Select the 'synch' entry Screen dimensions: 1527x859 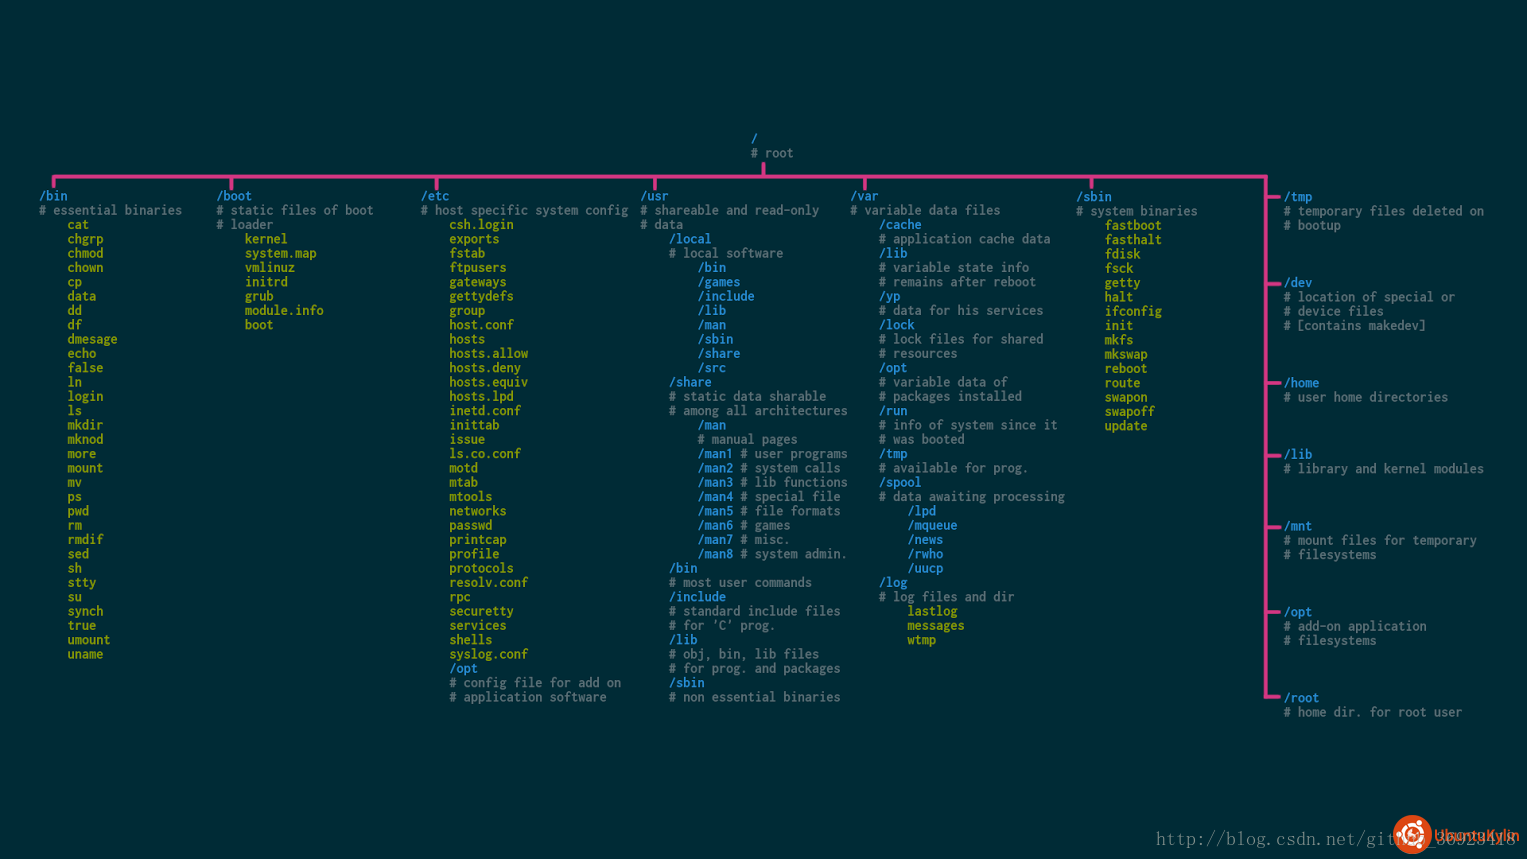point(85,611)
